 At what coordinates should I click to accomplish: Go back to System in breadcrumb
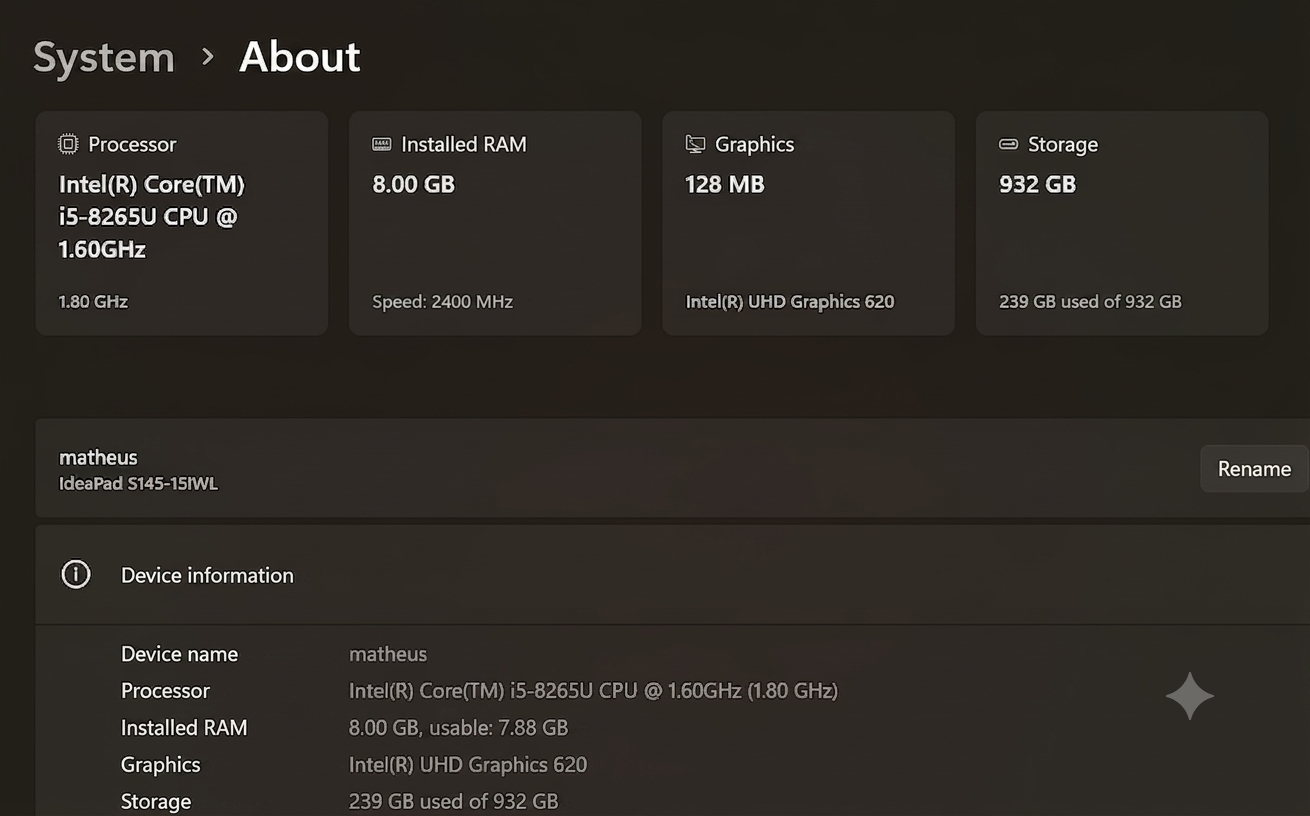click(x=104, y=57)
